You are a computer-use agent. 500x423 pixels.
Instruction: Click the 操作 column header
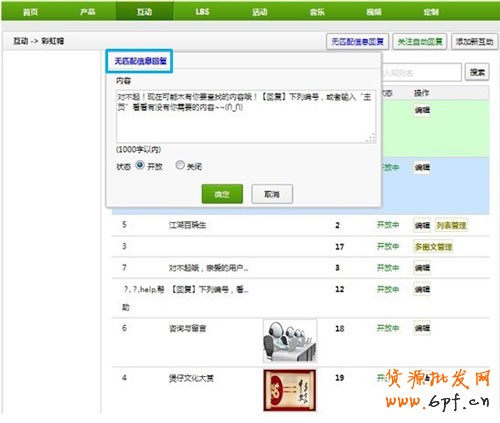(x=421, y=93)
